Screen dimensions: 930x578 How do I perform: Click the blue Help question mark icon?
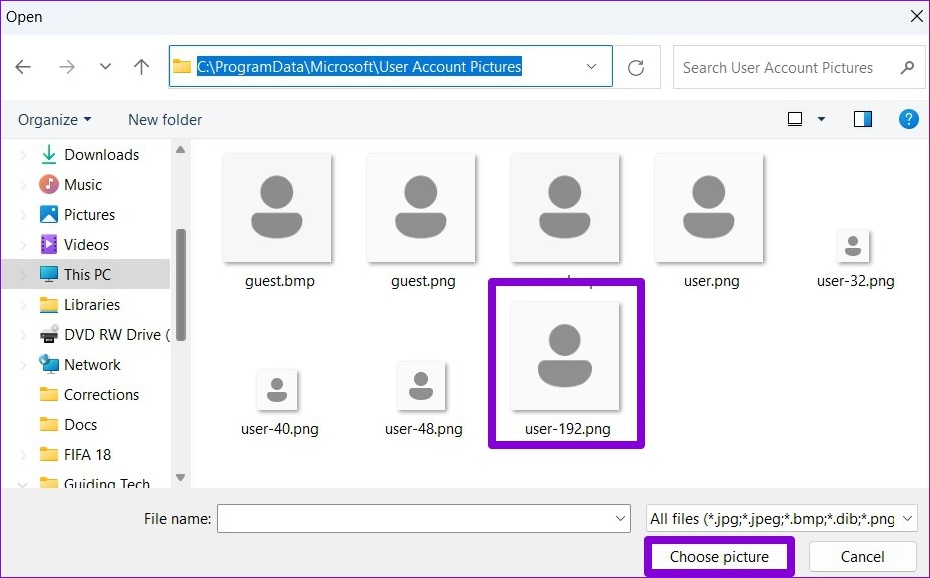908,119
